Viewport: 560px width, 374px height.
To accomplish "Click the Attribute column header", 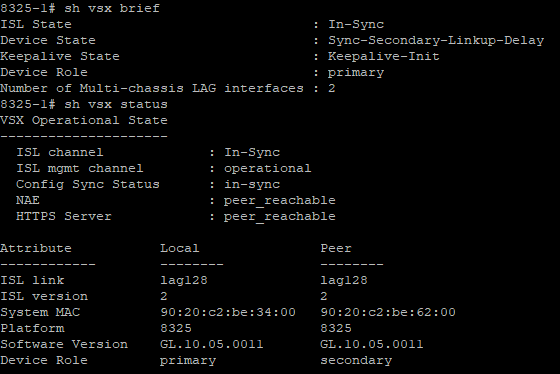I will click(36, 248).
